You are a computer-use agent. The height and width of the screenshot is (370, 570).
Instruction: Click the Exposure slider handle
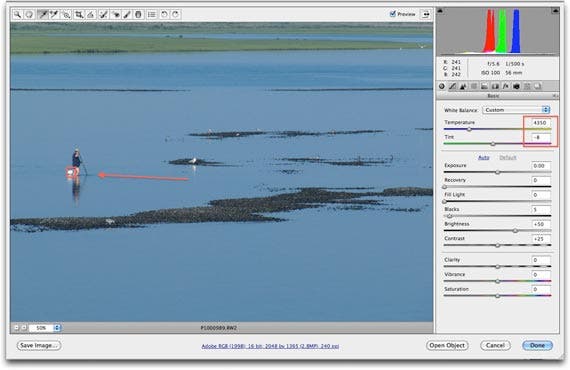[x=497, y=172]
